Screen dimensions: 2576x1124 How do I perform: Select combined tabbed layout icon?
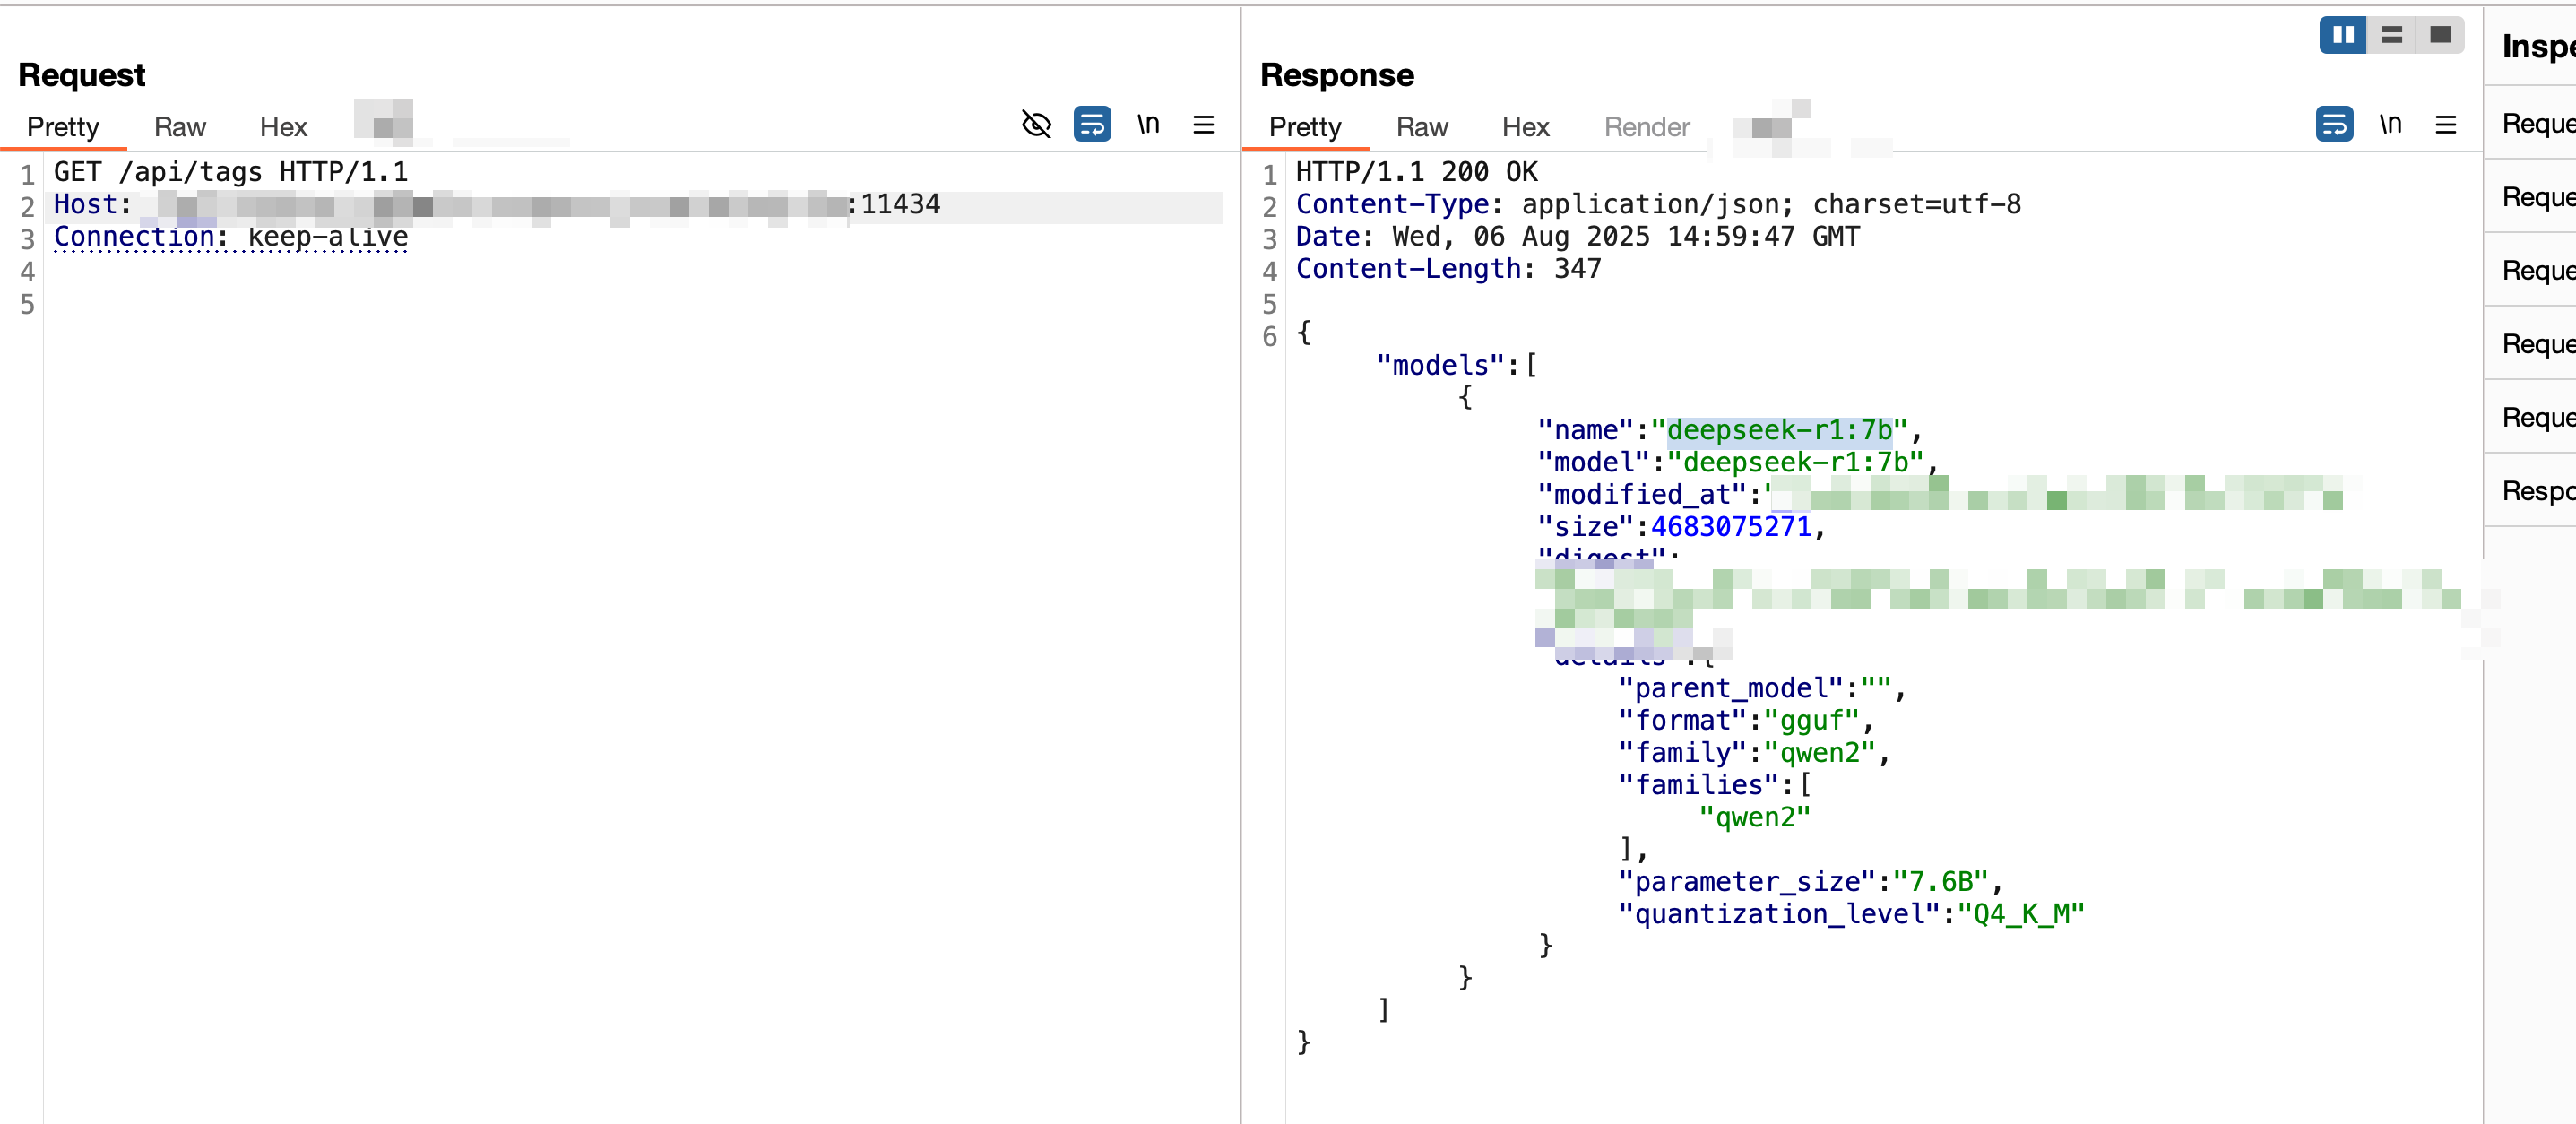[2440, 35]
